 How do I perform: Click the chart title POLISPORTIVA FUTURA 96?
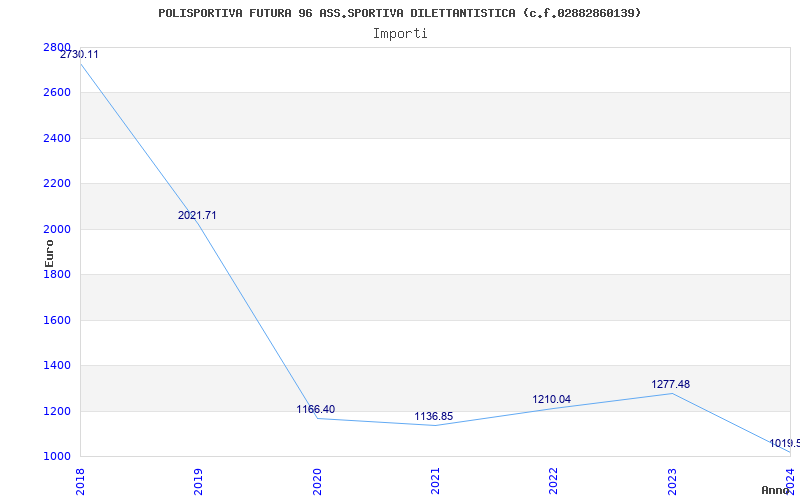tap(399, 13)
